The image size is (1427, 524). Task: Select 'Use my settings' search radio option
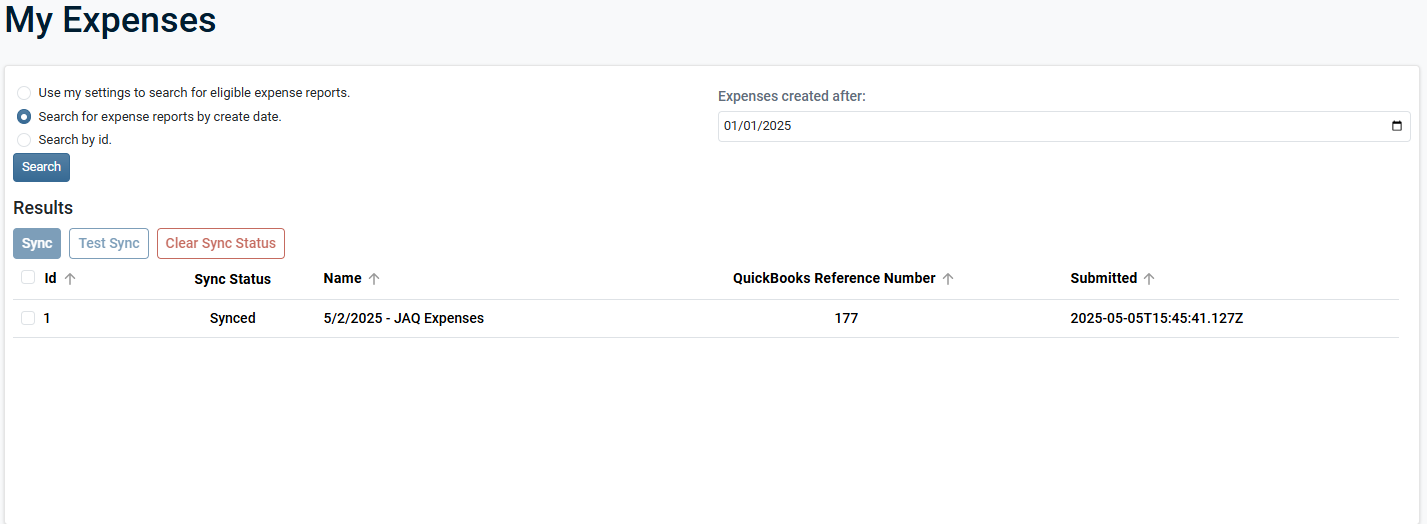pyautogui.click(x=24, y=93)
